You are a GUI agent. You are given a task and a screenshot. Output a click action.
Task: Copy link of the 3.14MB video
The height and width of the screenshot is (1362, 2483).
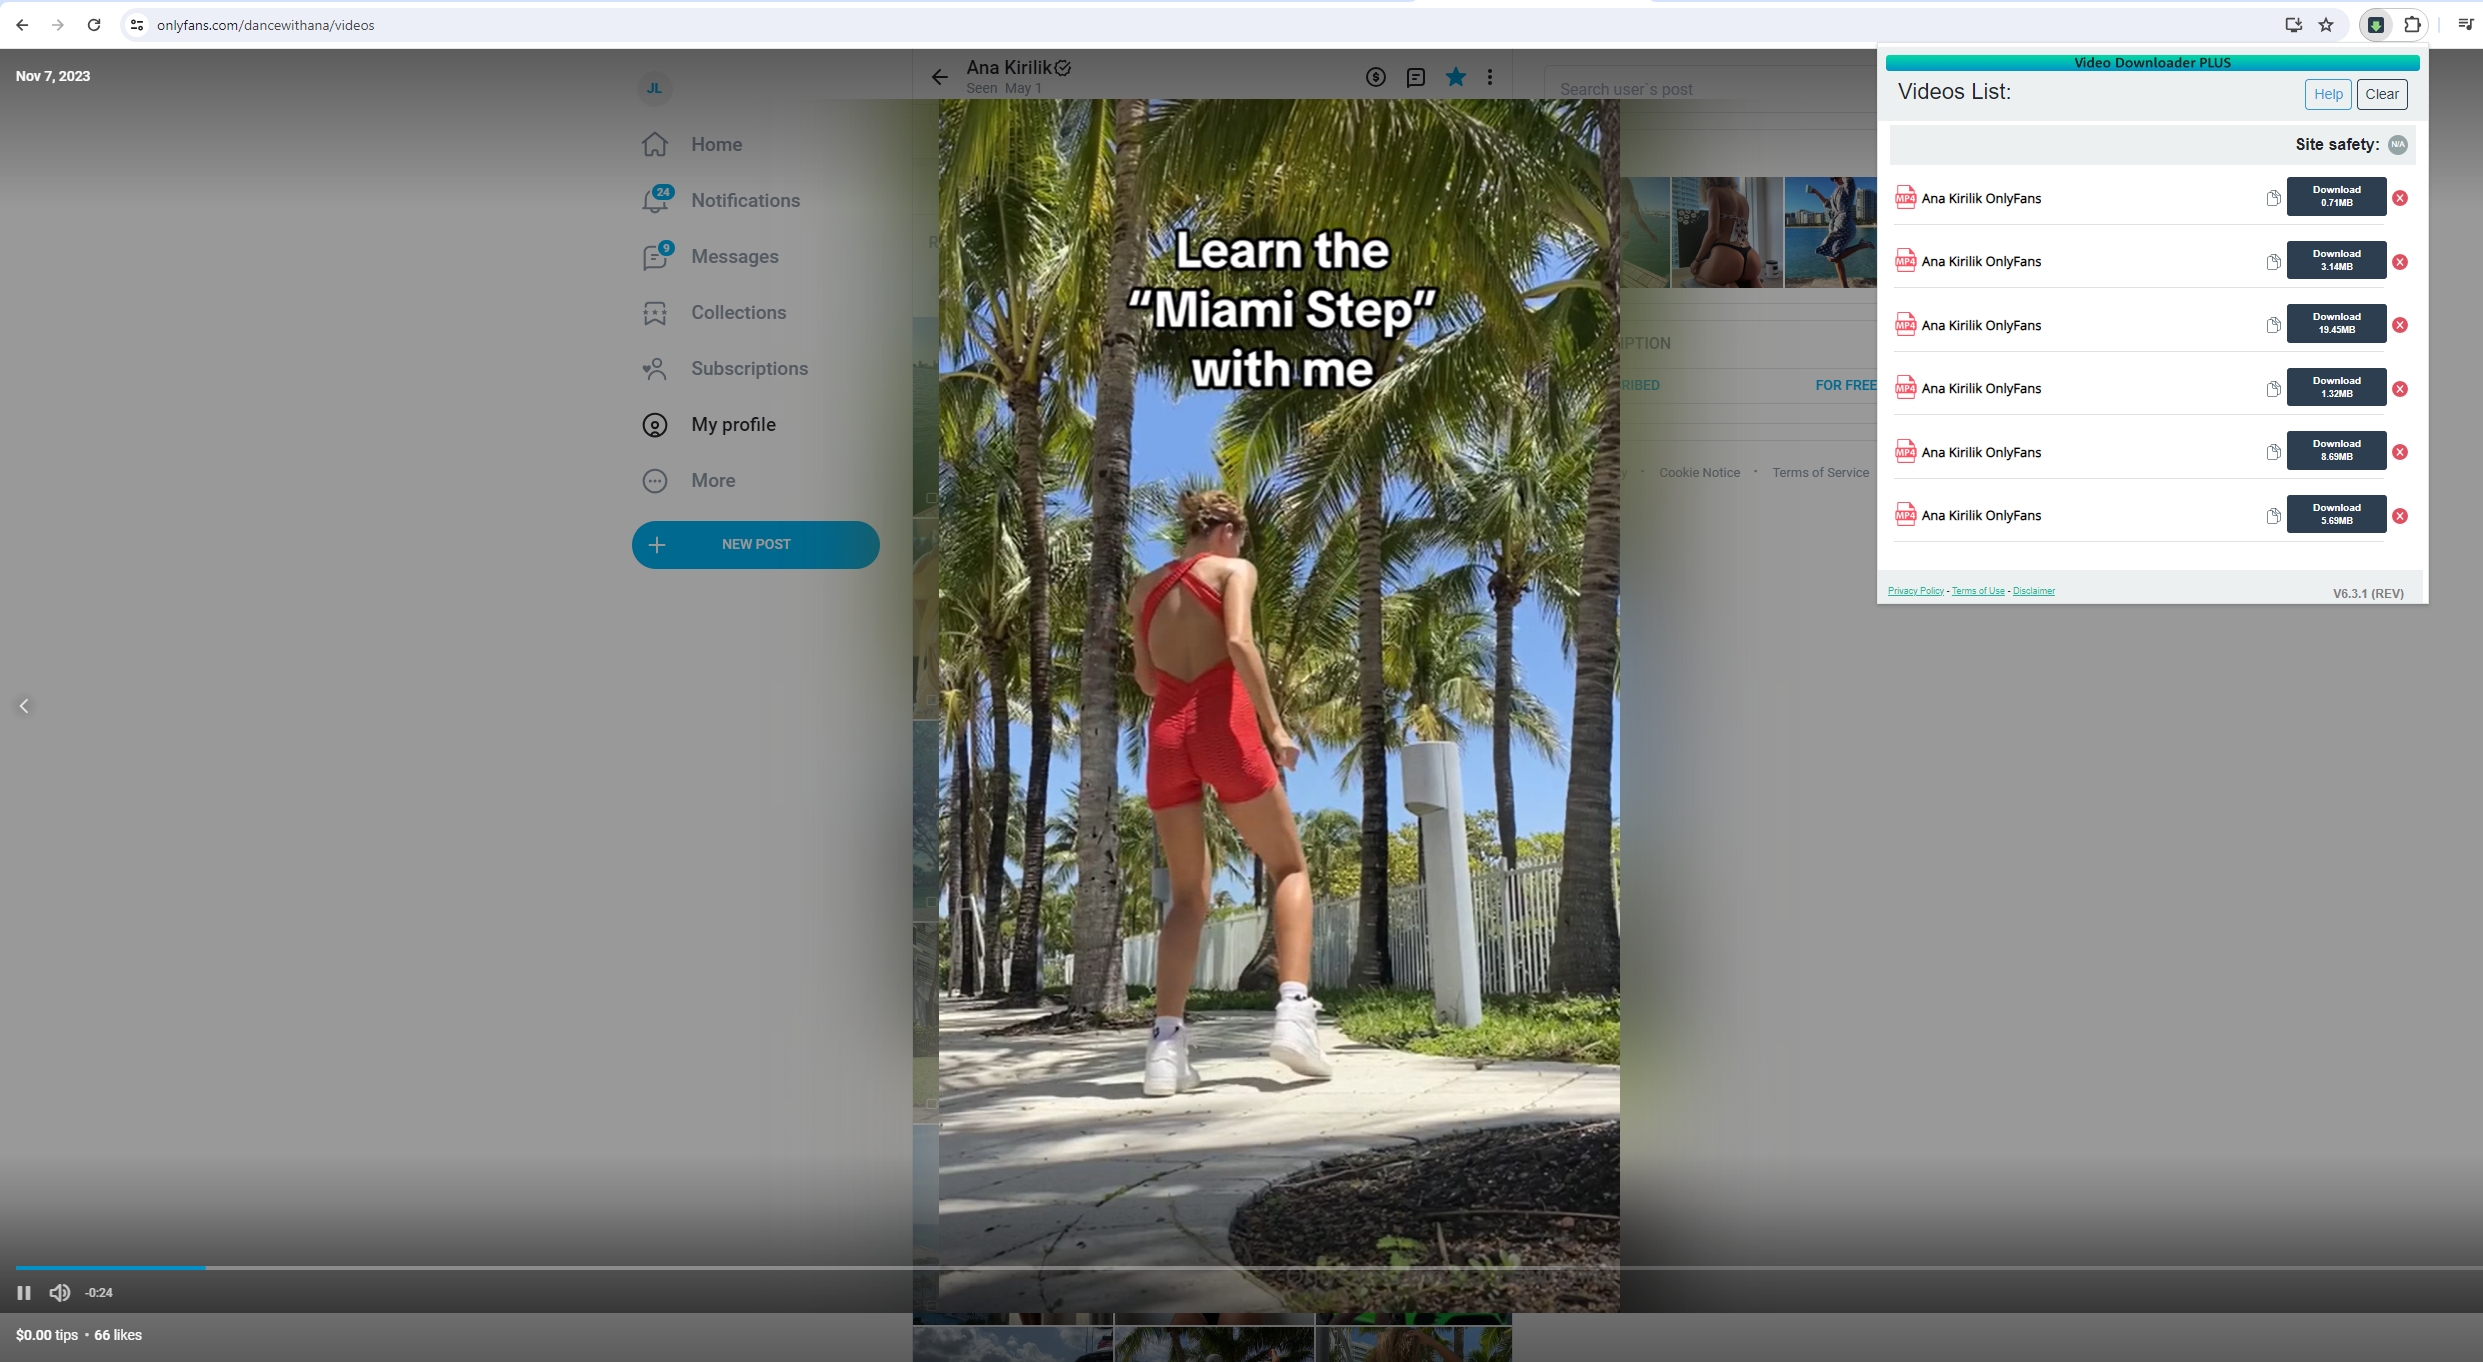coord(2272,262)
